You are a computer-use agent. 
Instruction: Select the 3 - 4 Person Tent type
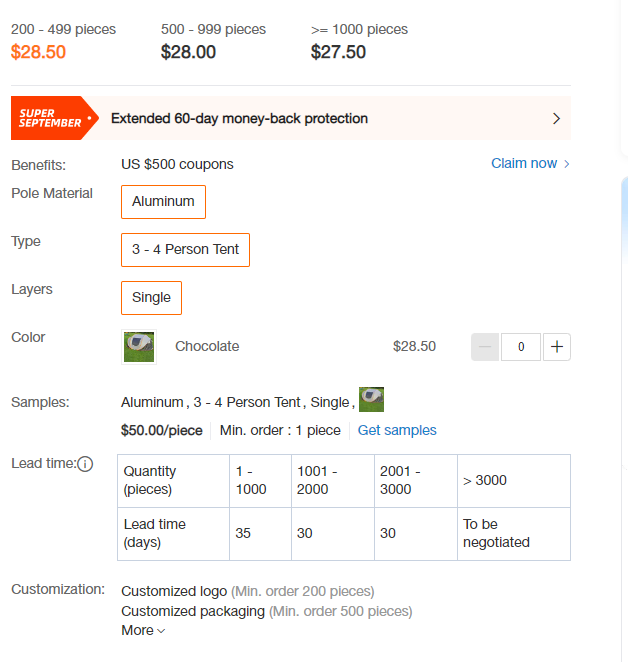185,250
